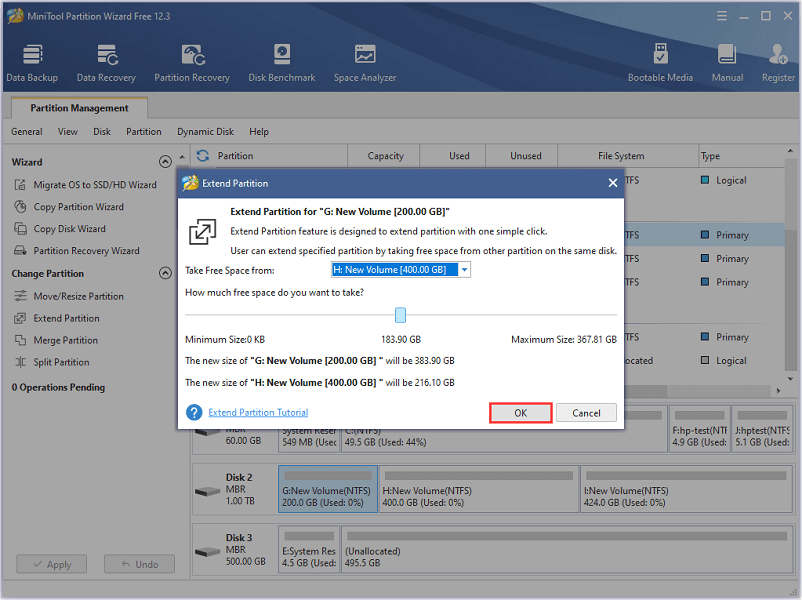Select G: New Volume partition on Disk 2
The image size is (802, 600).
point(328,489)
